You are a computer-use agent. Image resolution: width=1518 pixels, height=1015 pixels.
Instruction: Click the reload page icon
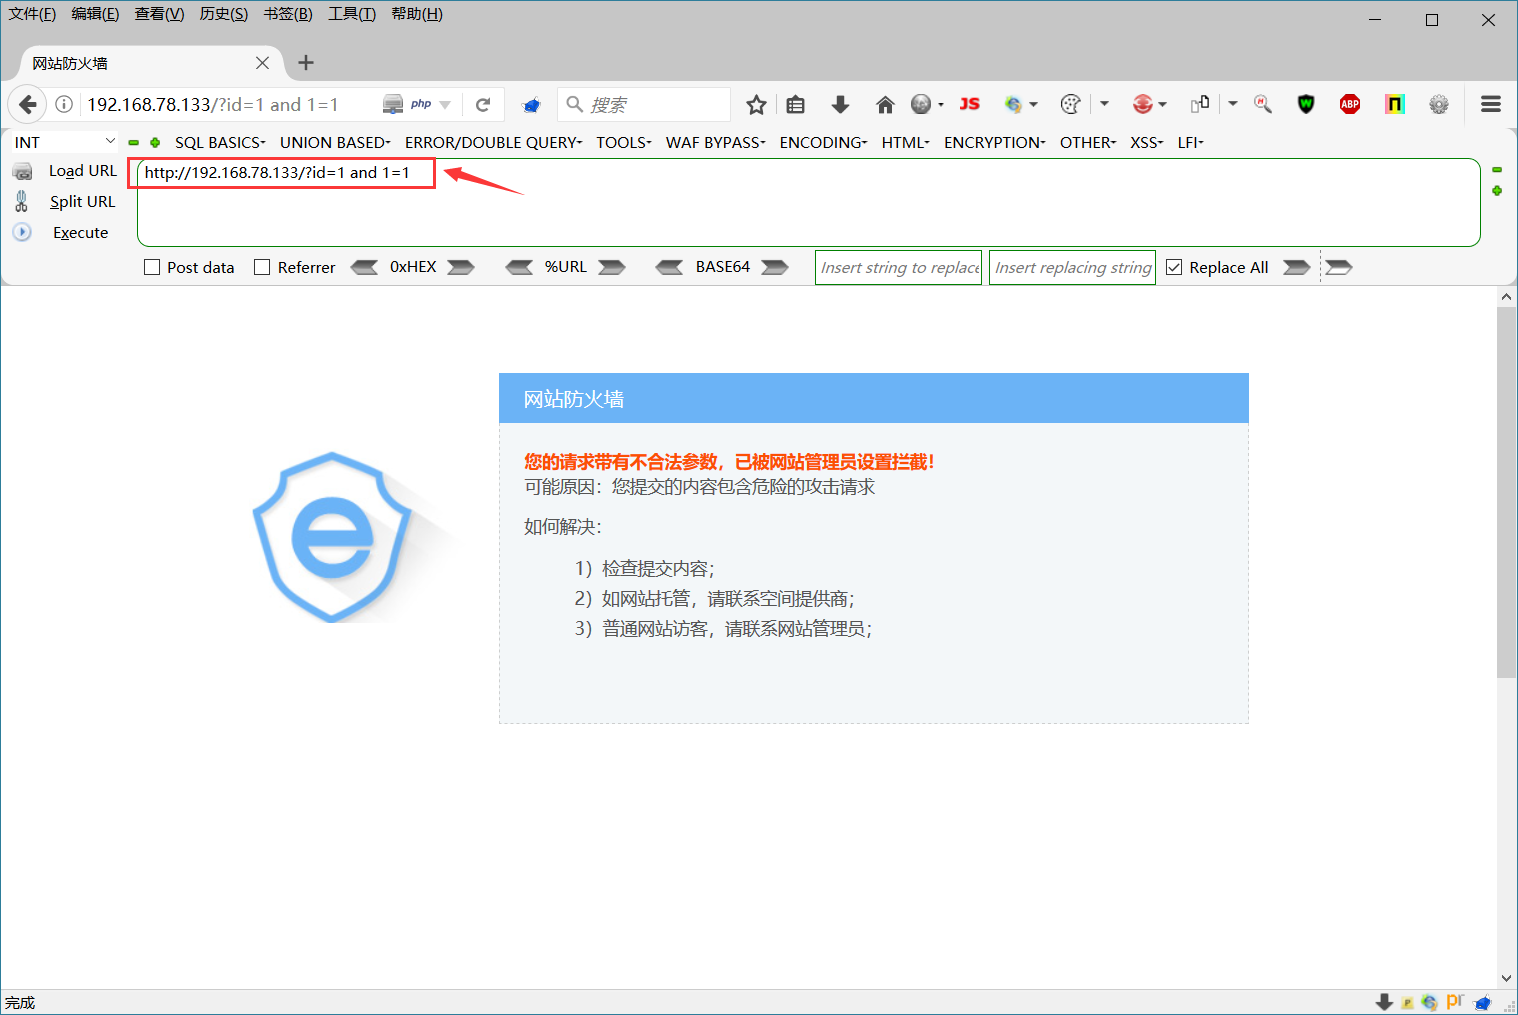tap(483, 104)
